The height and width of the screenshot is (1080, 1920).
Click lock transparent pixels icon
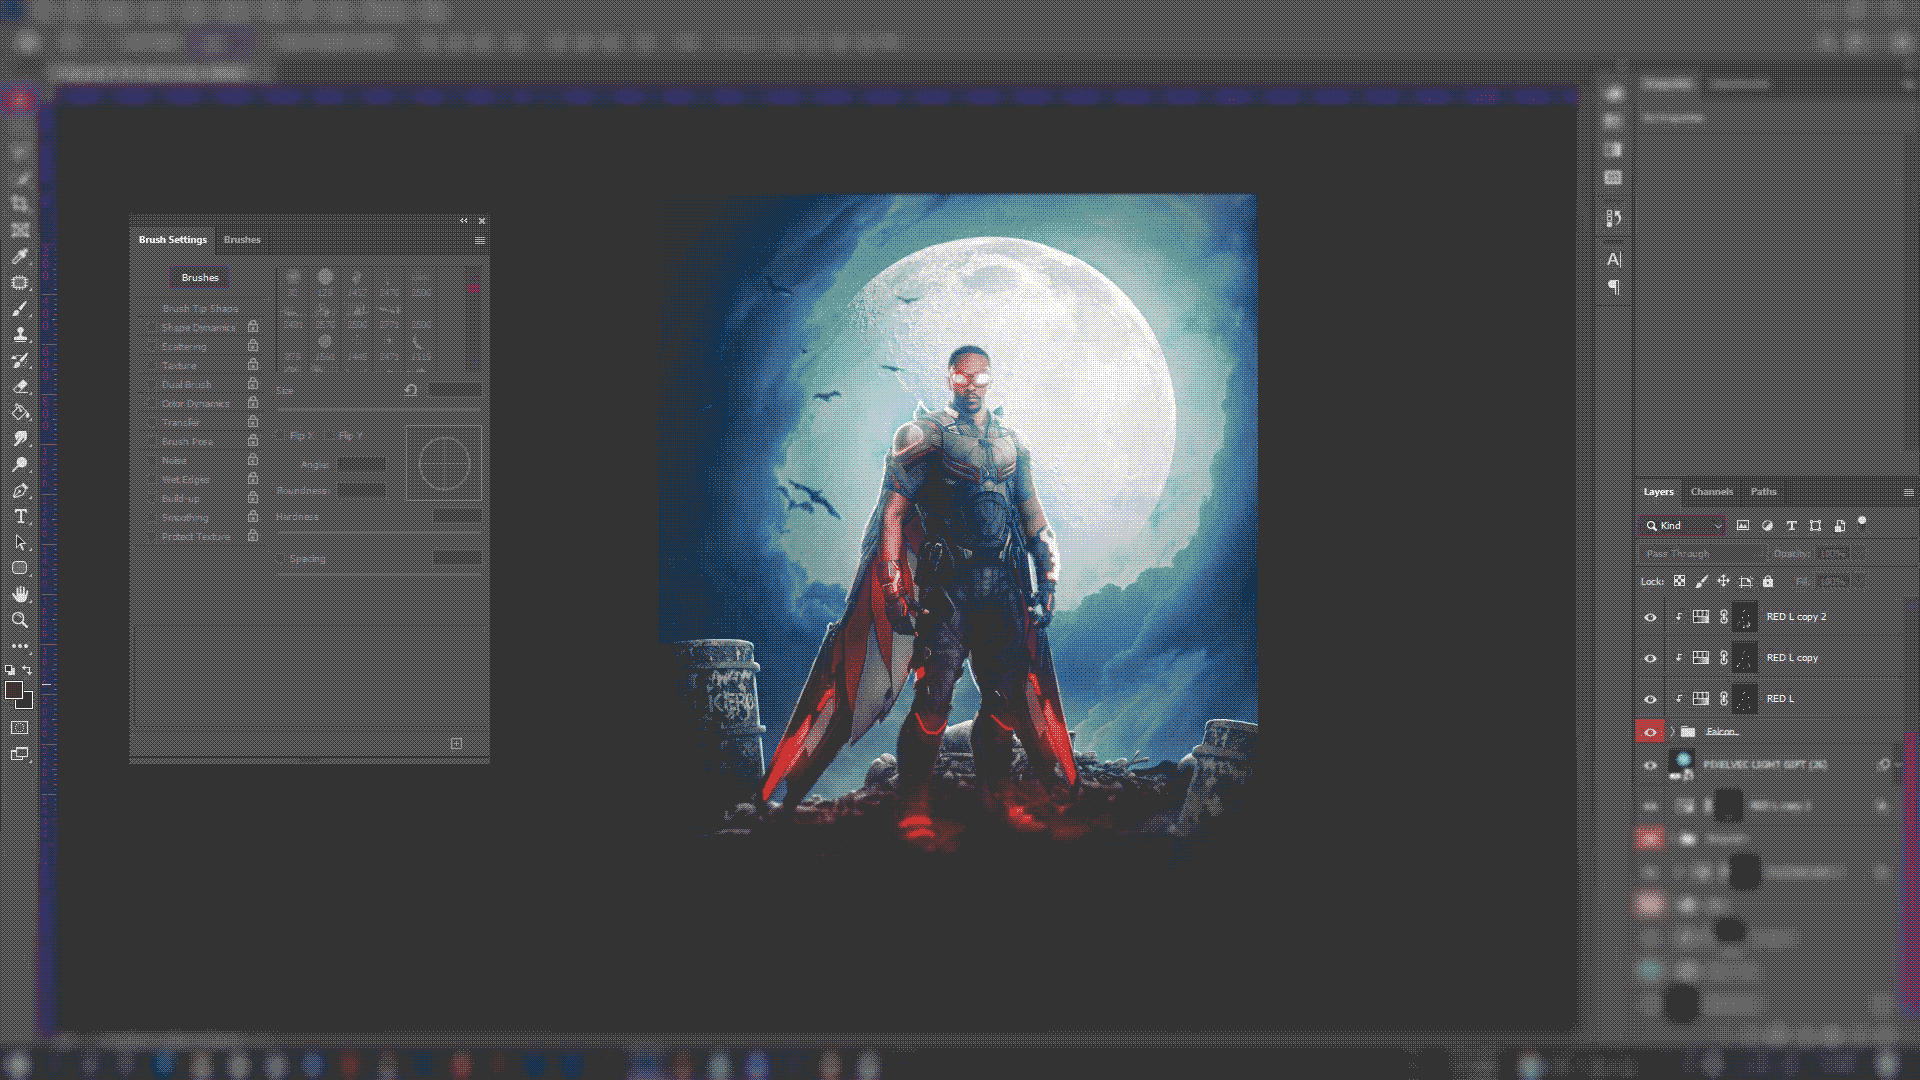point(1680,581)
